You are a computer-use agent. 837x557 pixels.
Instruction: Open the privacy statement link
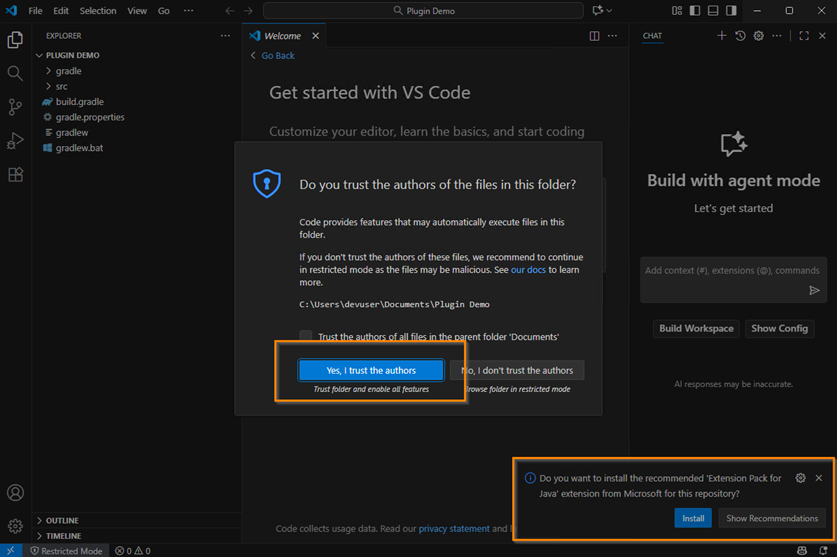coord(454,528)
